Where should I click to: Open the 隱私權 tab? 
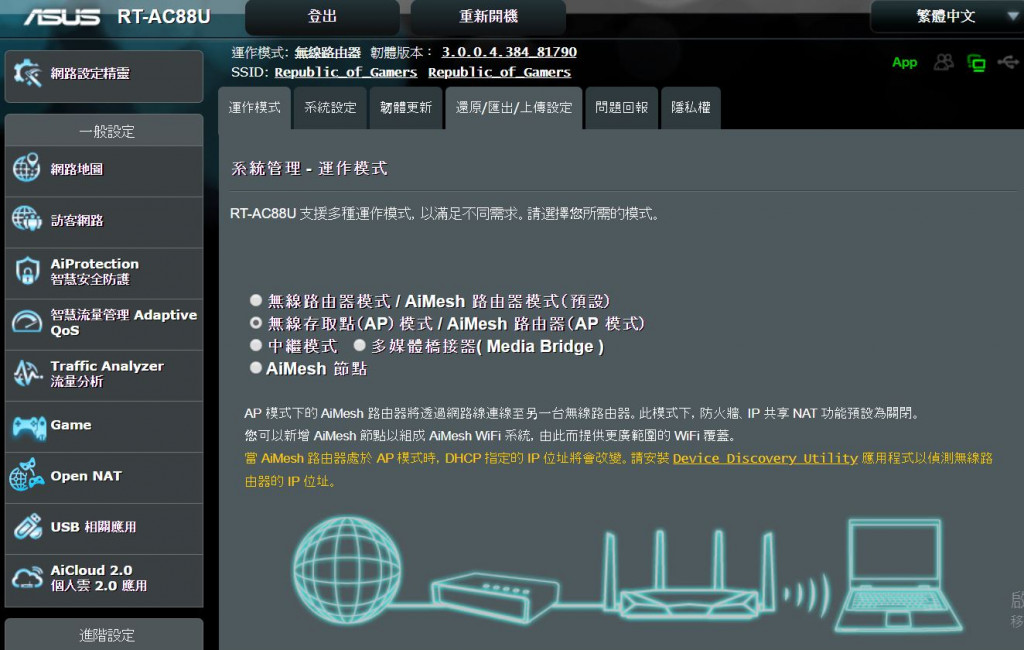pos(691,108)
